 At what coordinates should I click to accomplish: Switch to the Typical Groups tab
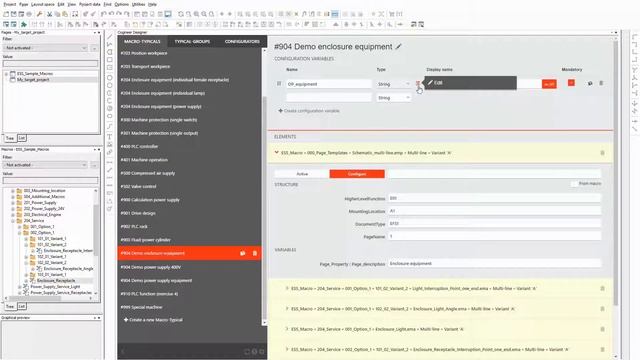coord(192,41)
